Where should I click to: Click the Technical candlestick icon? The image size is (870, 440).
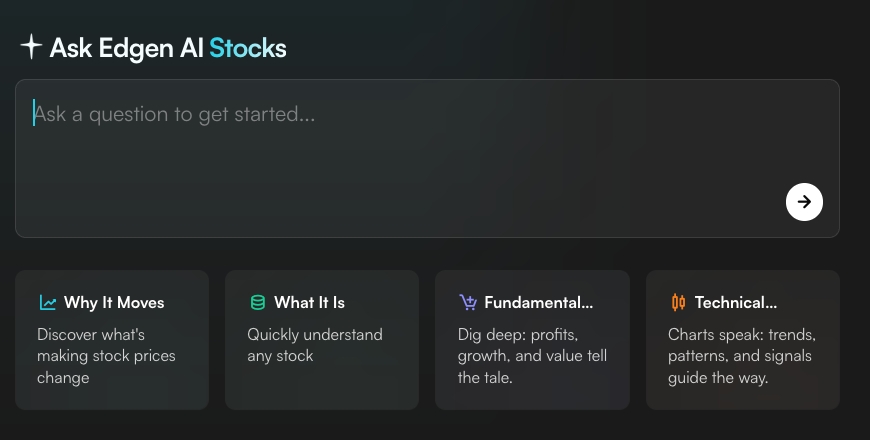click(679, 302)
